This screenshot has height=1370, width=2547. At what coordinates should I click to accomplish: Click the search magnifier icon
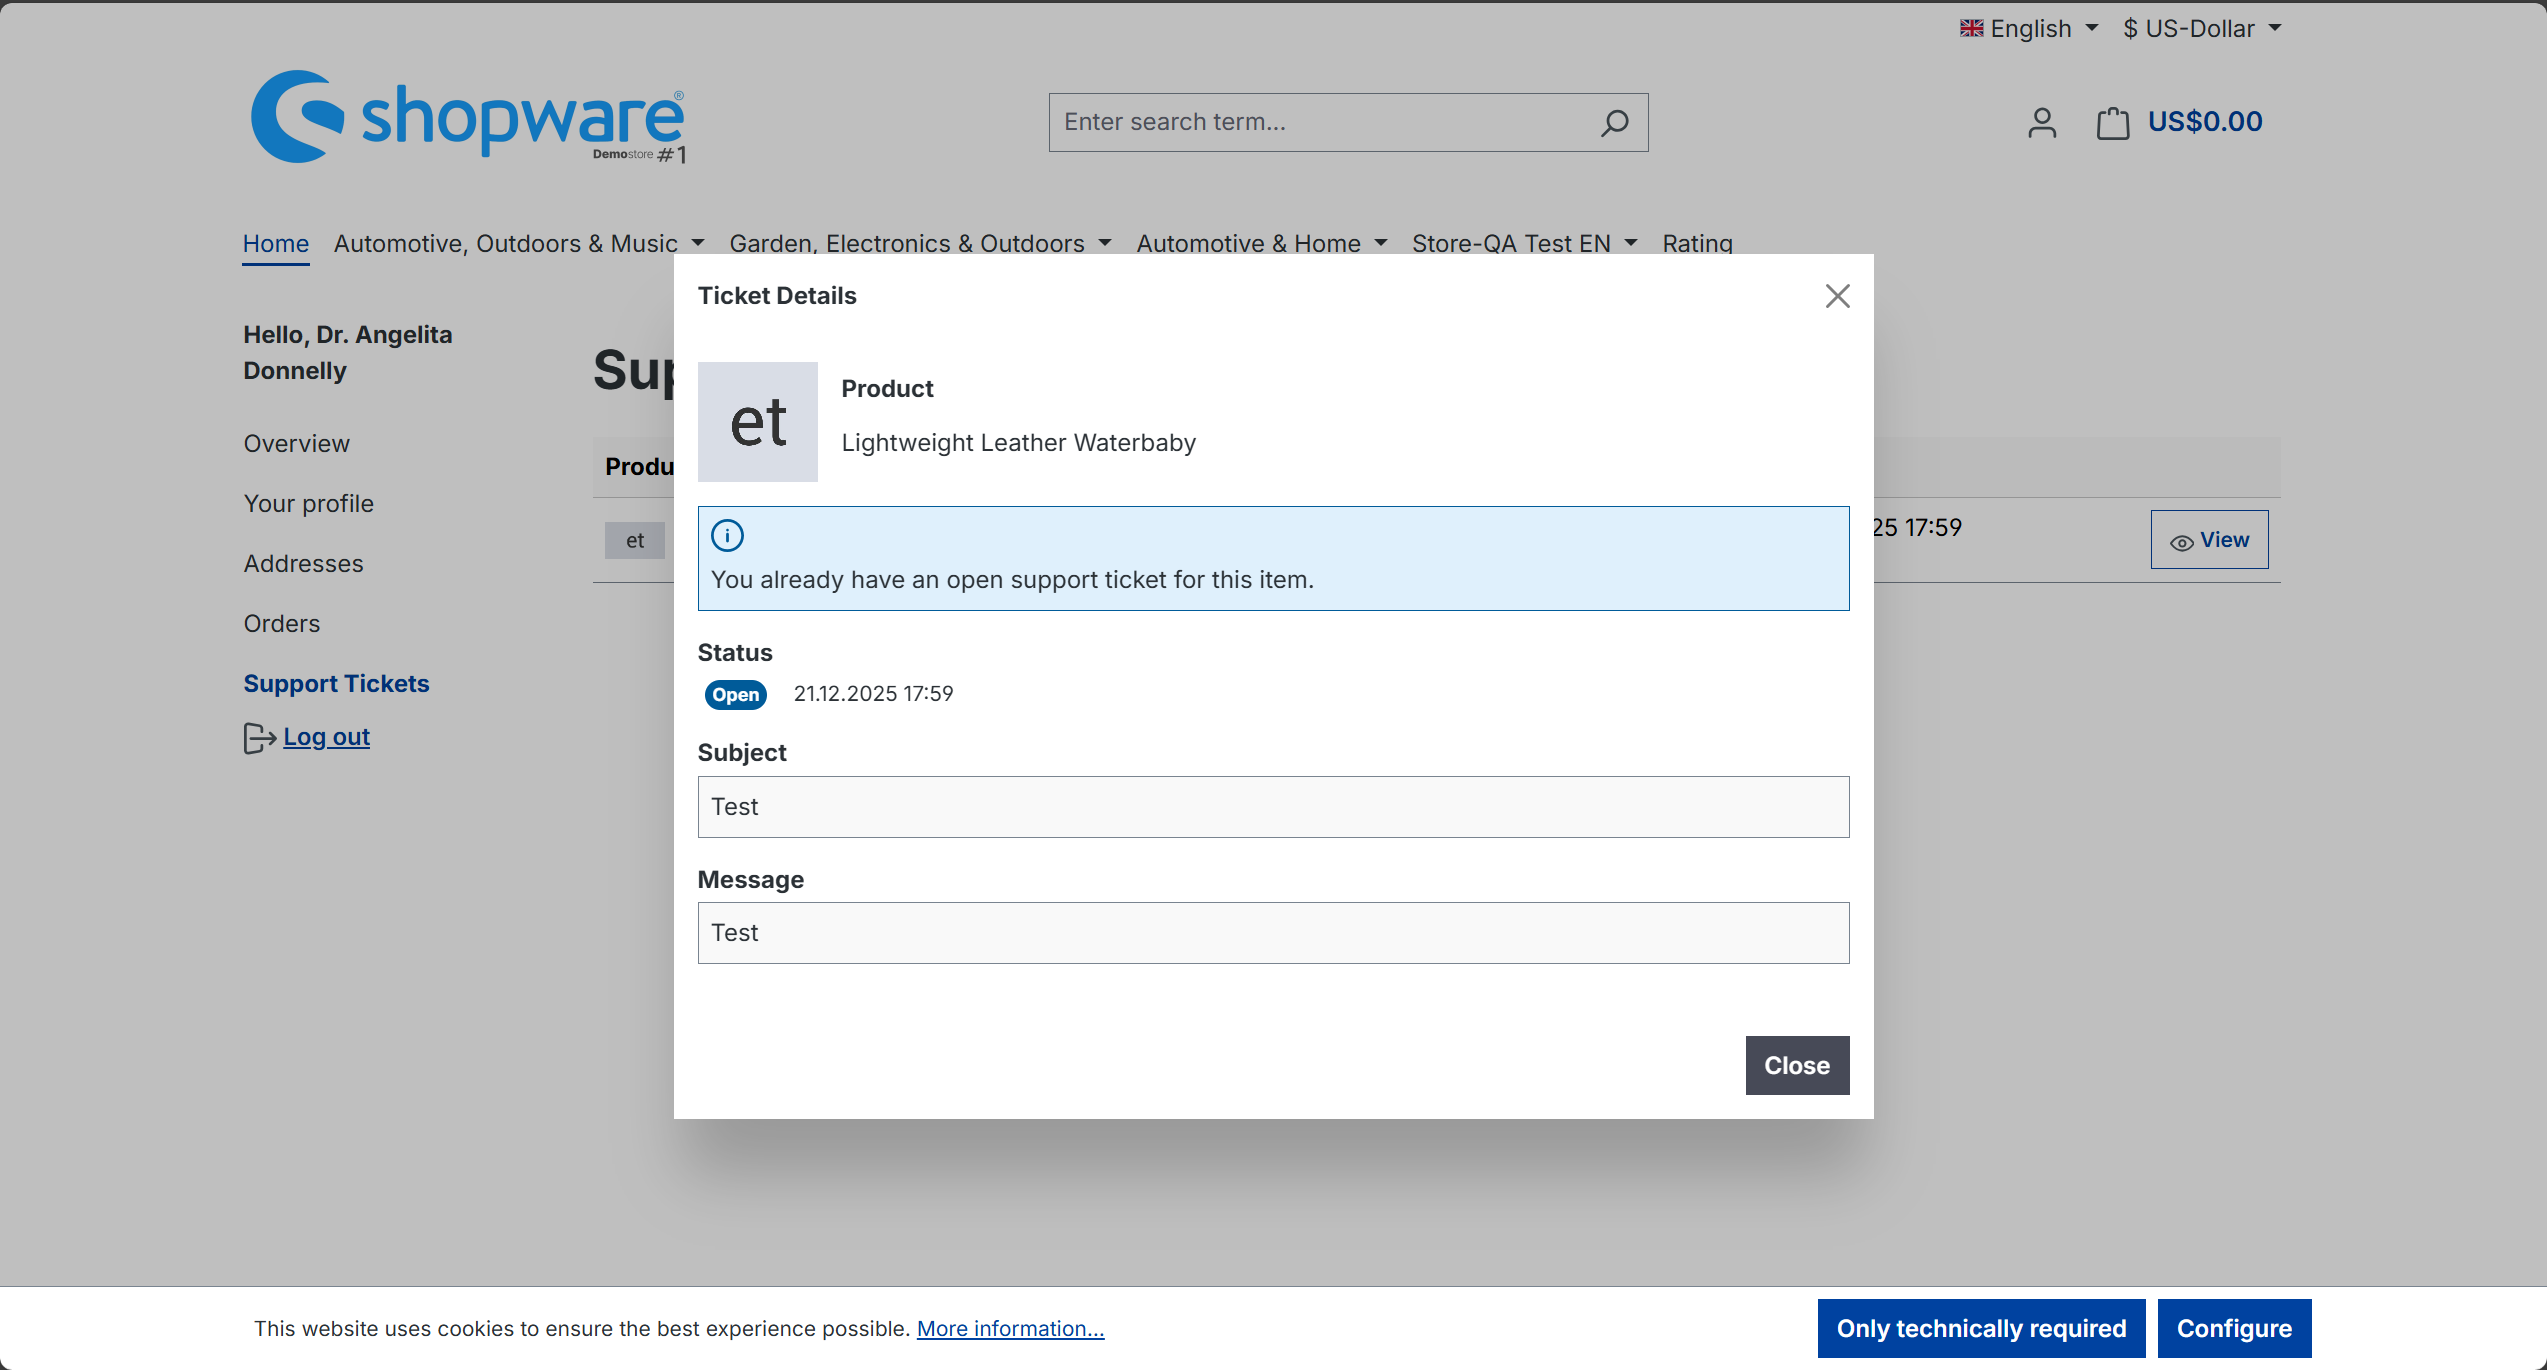1614,123
